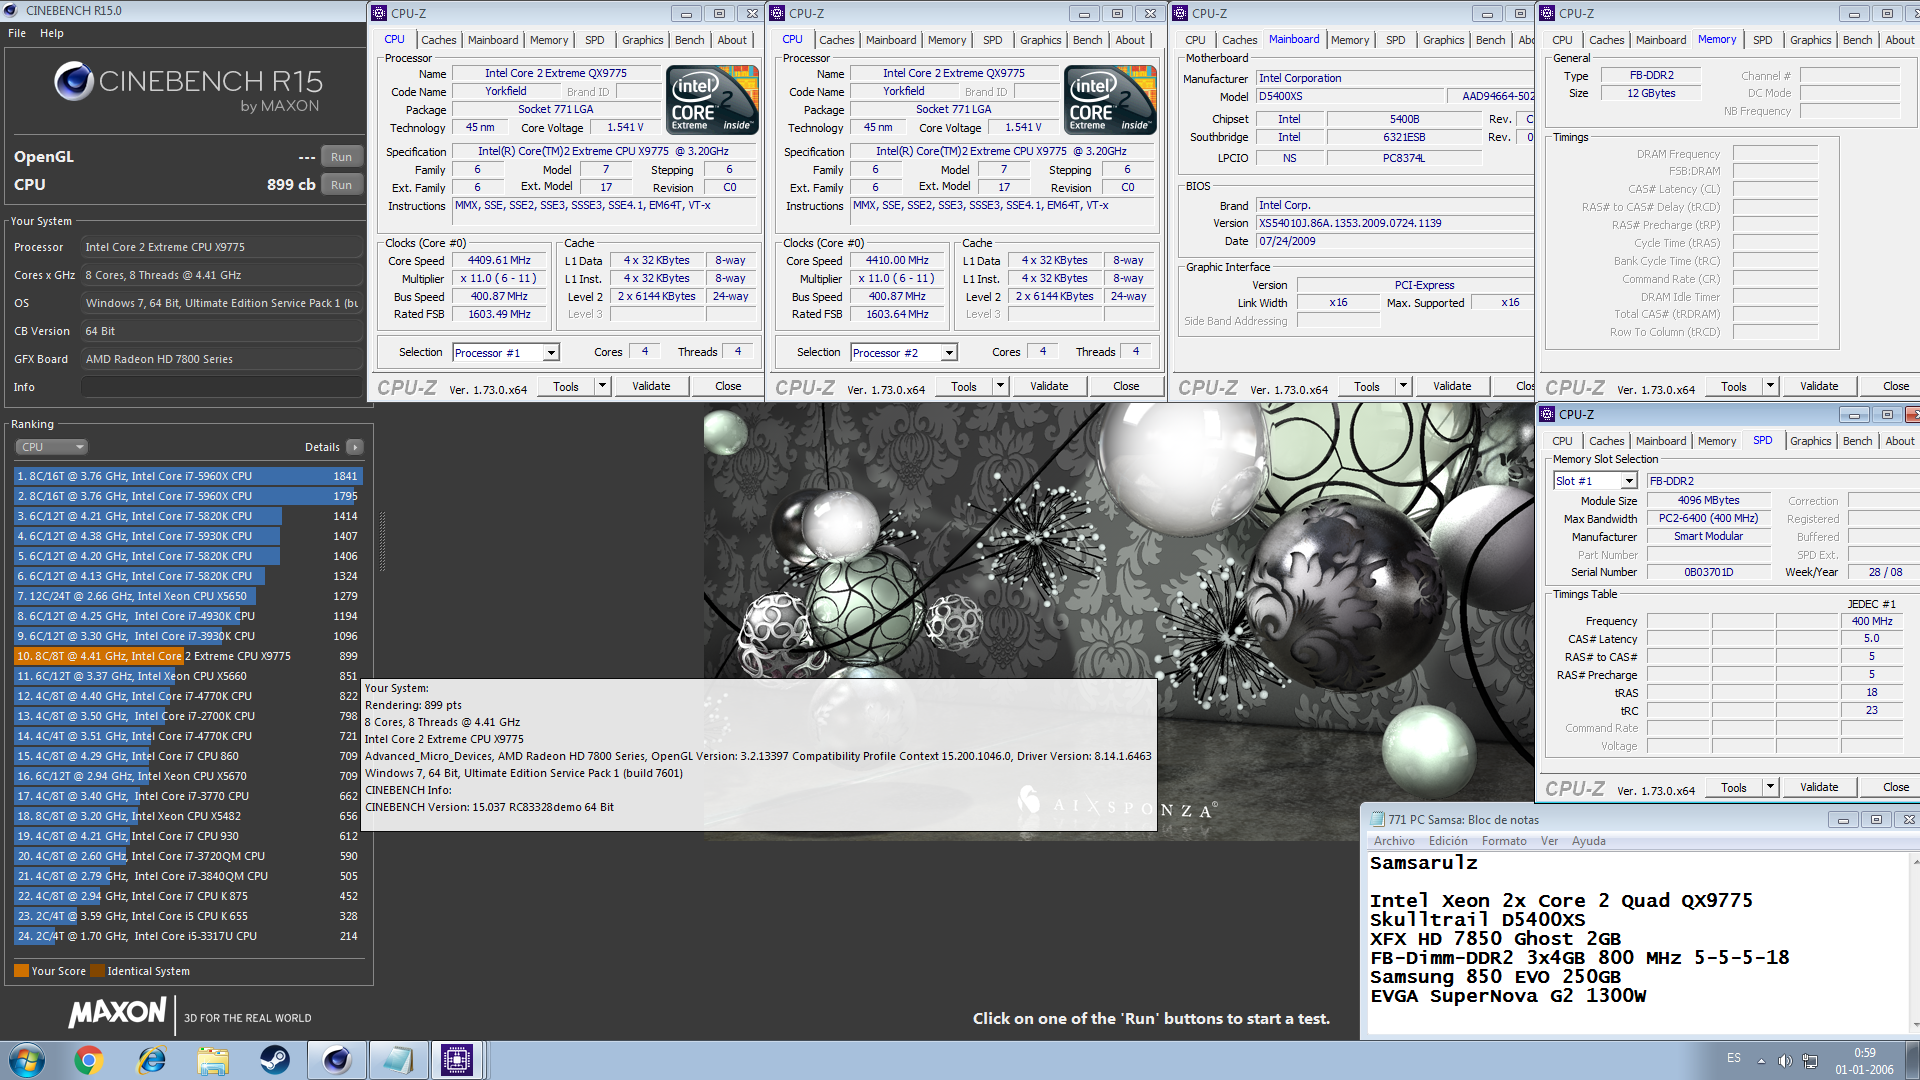Expand the Details arrow in Cinebench ranking
Screen dimensions: 1920x1080
coord(355,447)
